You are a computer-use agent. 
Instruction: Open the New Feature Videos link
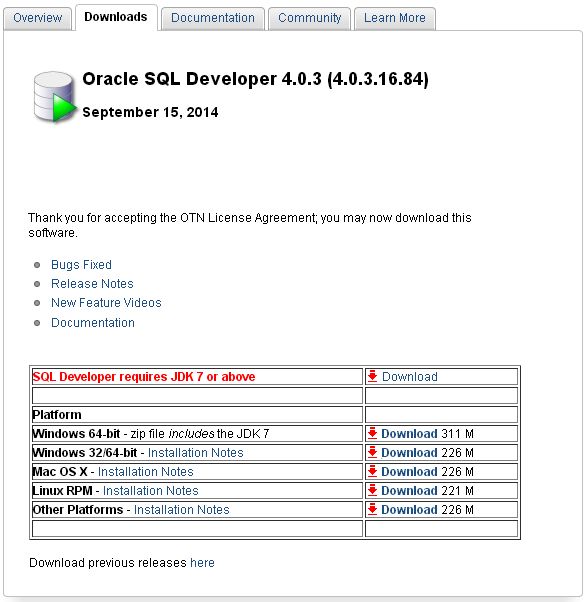[x=106, y=303]
